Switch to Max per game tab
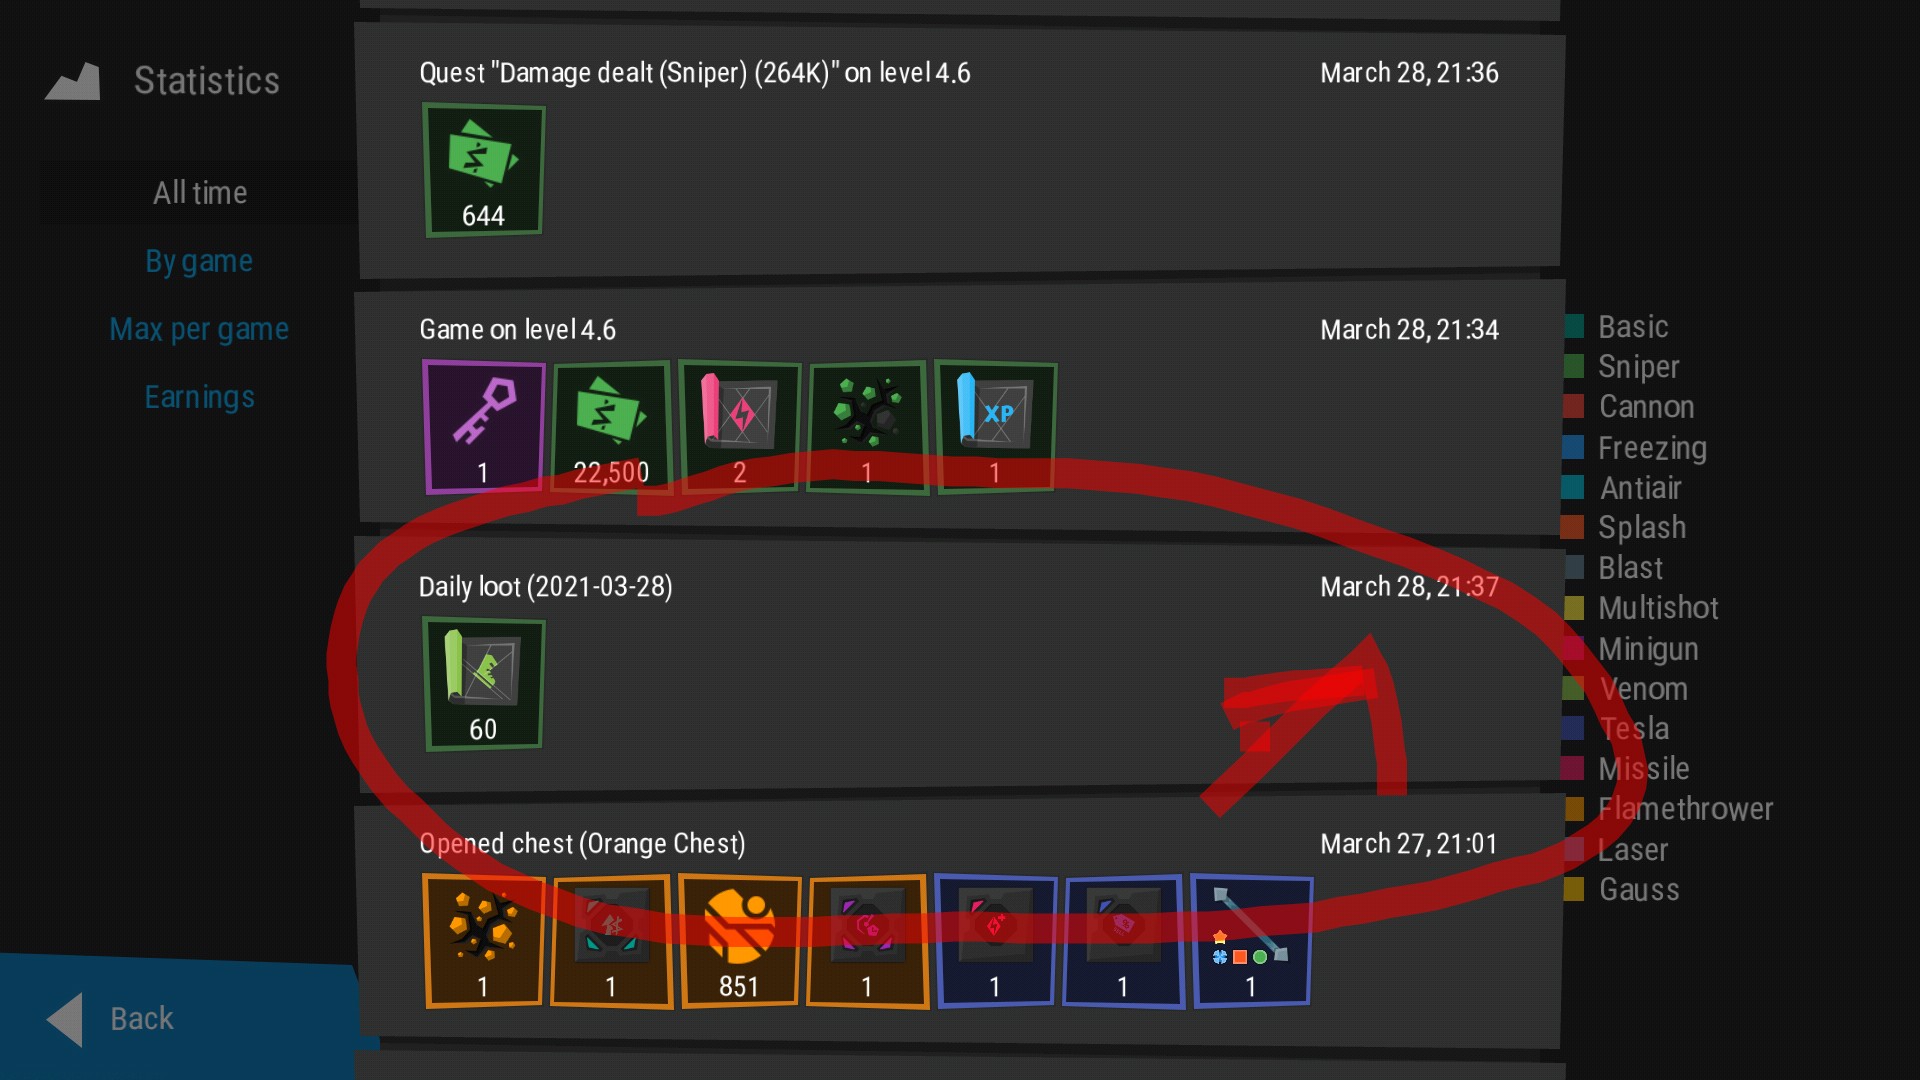Viewport: 1920px width, 1080px height. click(x=199, y=329)
